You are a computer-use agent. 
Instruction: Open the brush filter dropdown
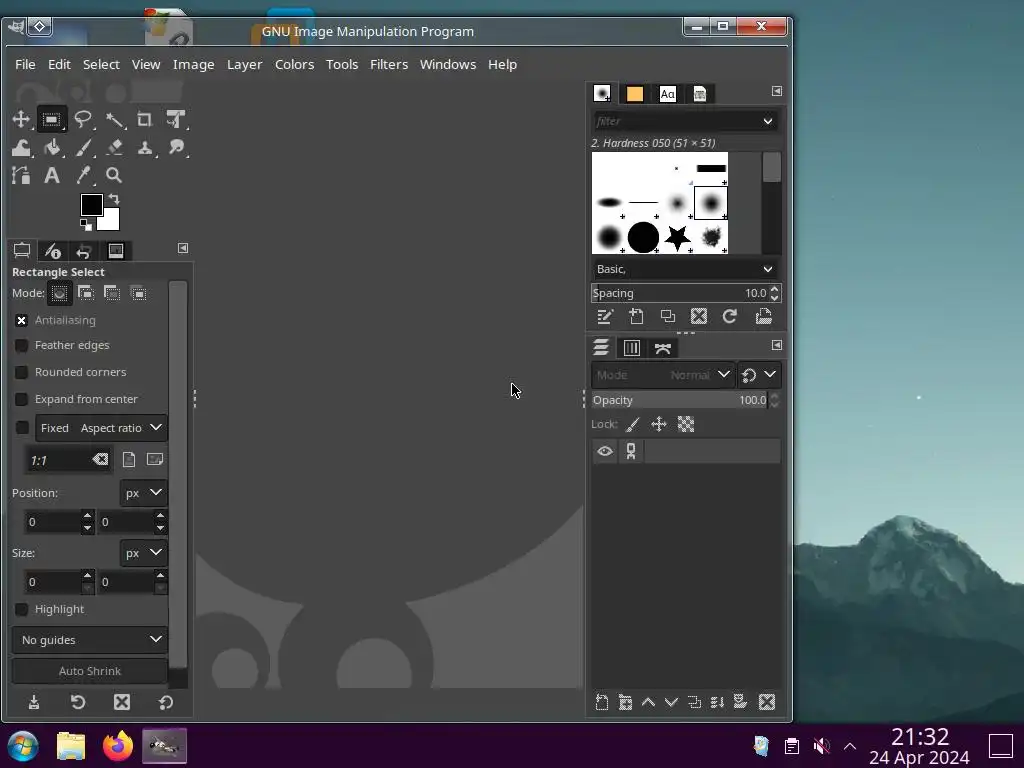(x=767, y=121)
